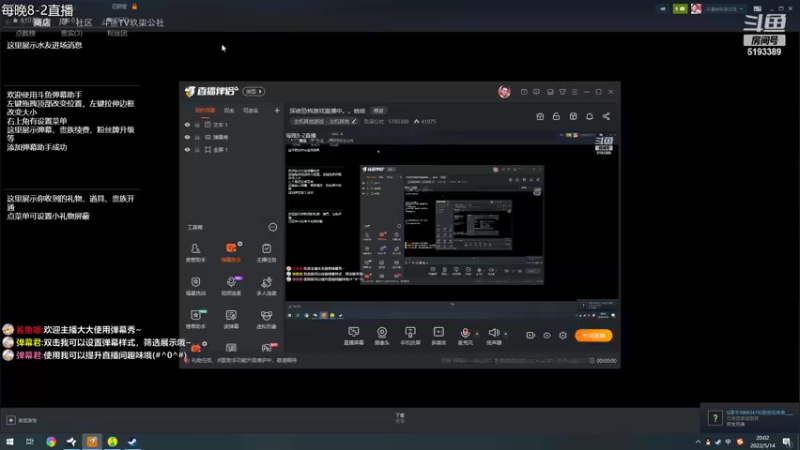Click the unlock icon above preview
Image resolution: width=800 pixels, height=450 pixels.
556,116
